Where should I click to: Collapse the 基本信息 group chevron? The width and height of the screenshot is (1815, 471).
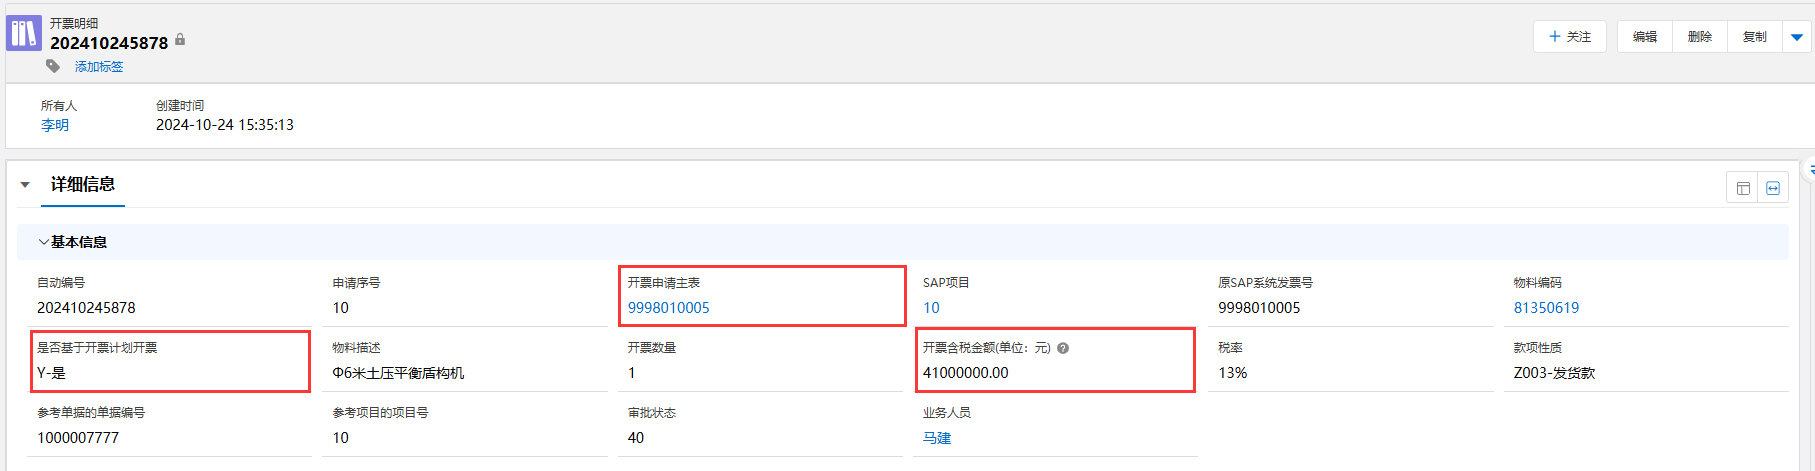point(43,242)
